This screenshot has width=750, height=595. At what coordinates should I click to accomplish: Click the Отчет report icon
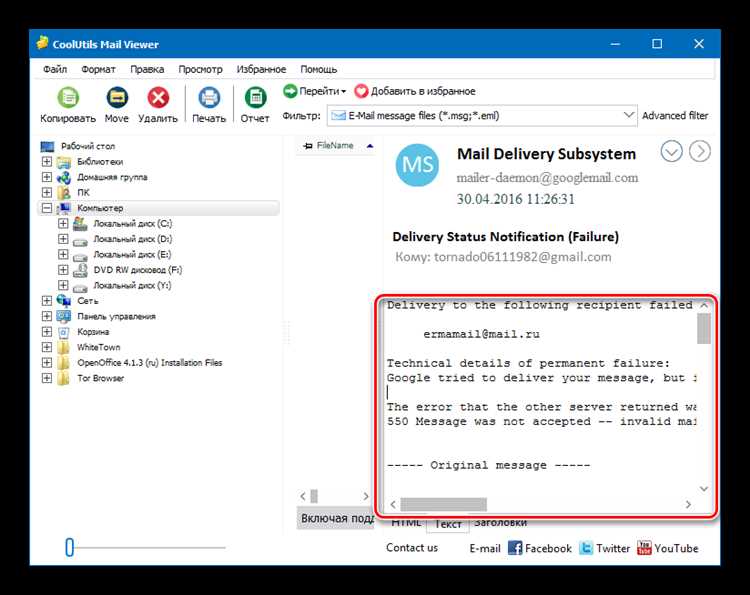[x=255, y=98]
